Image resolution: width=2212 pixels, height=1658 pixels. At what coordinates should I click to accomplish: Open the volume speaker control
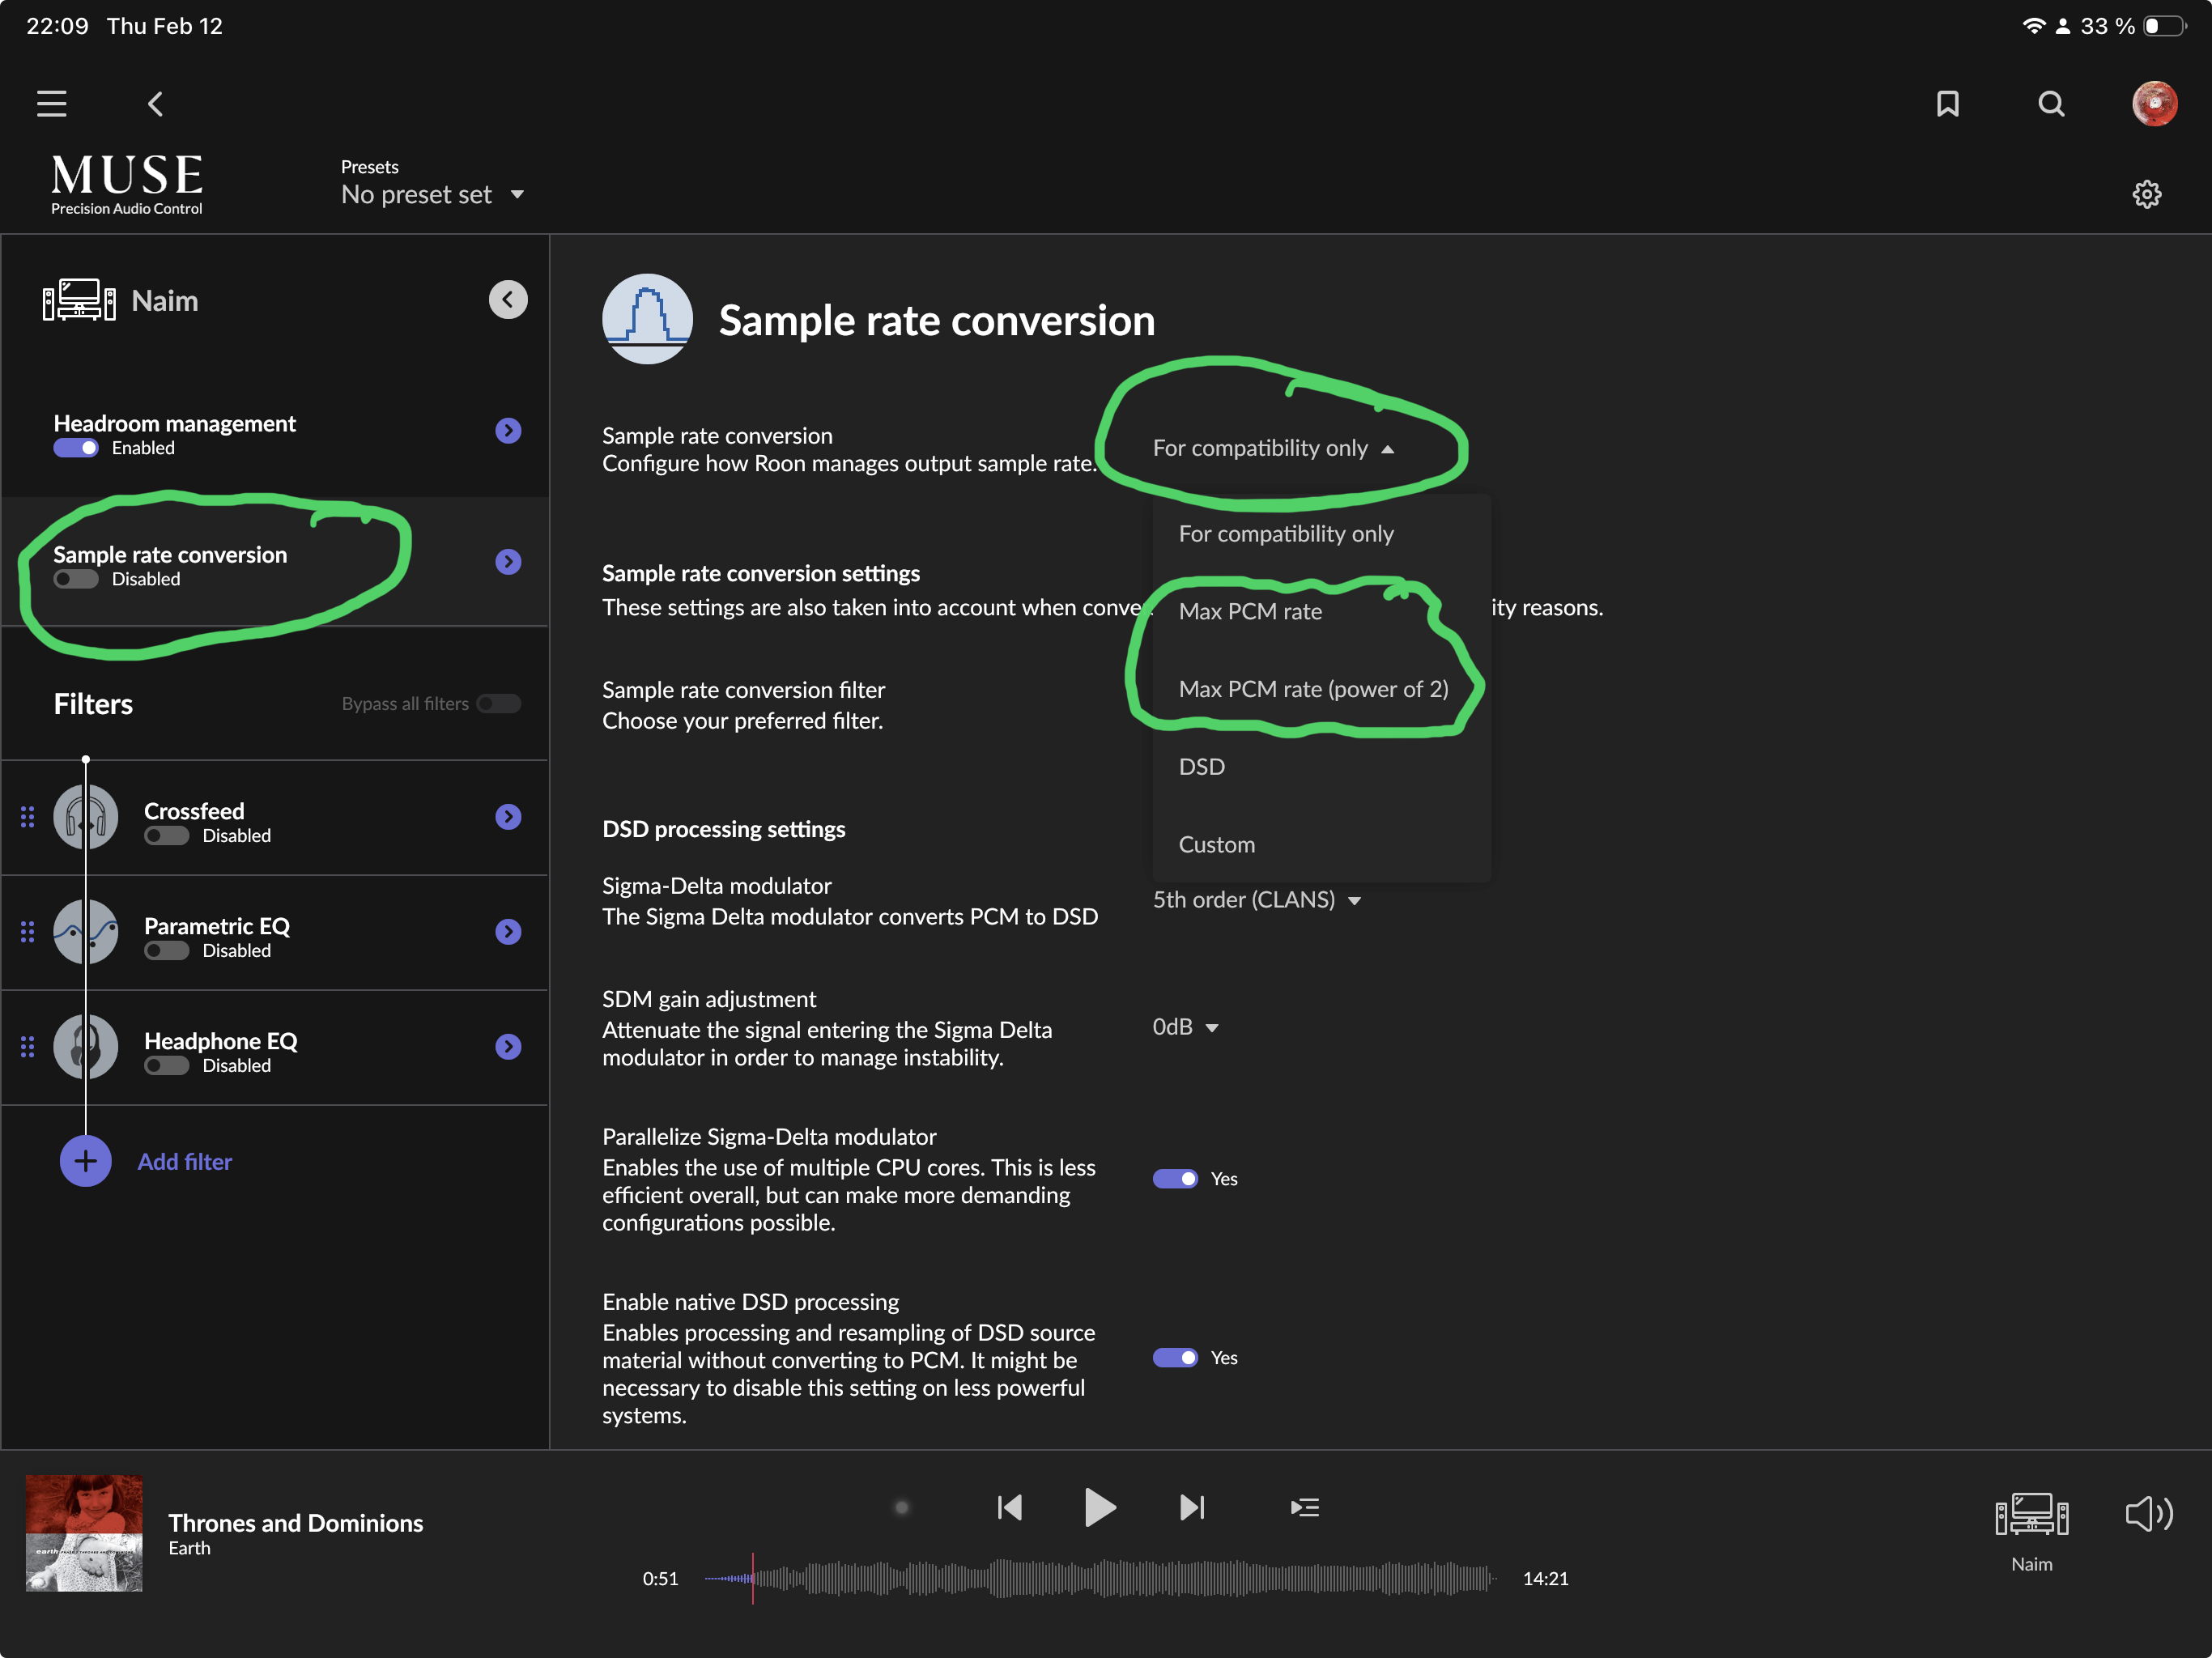click(x=2148, y=1514)
